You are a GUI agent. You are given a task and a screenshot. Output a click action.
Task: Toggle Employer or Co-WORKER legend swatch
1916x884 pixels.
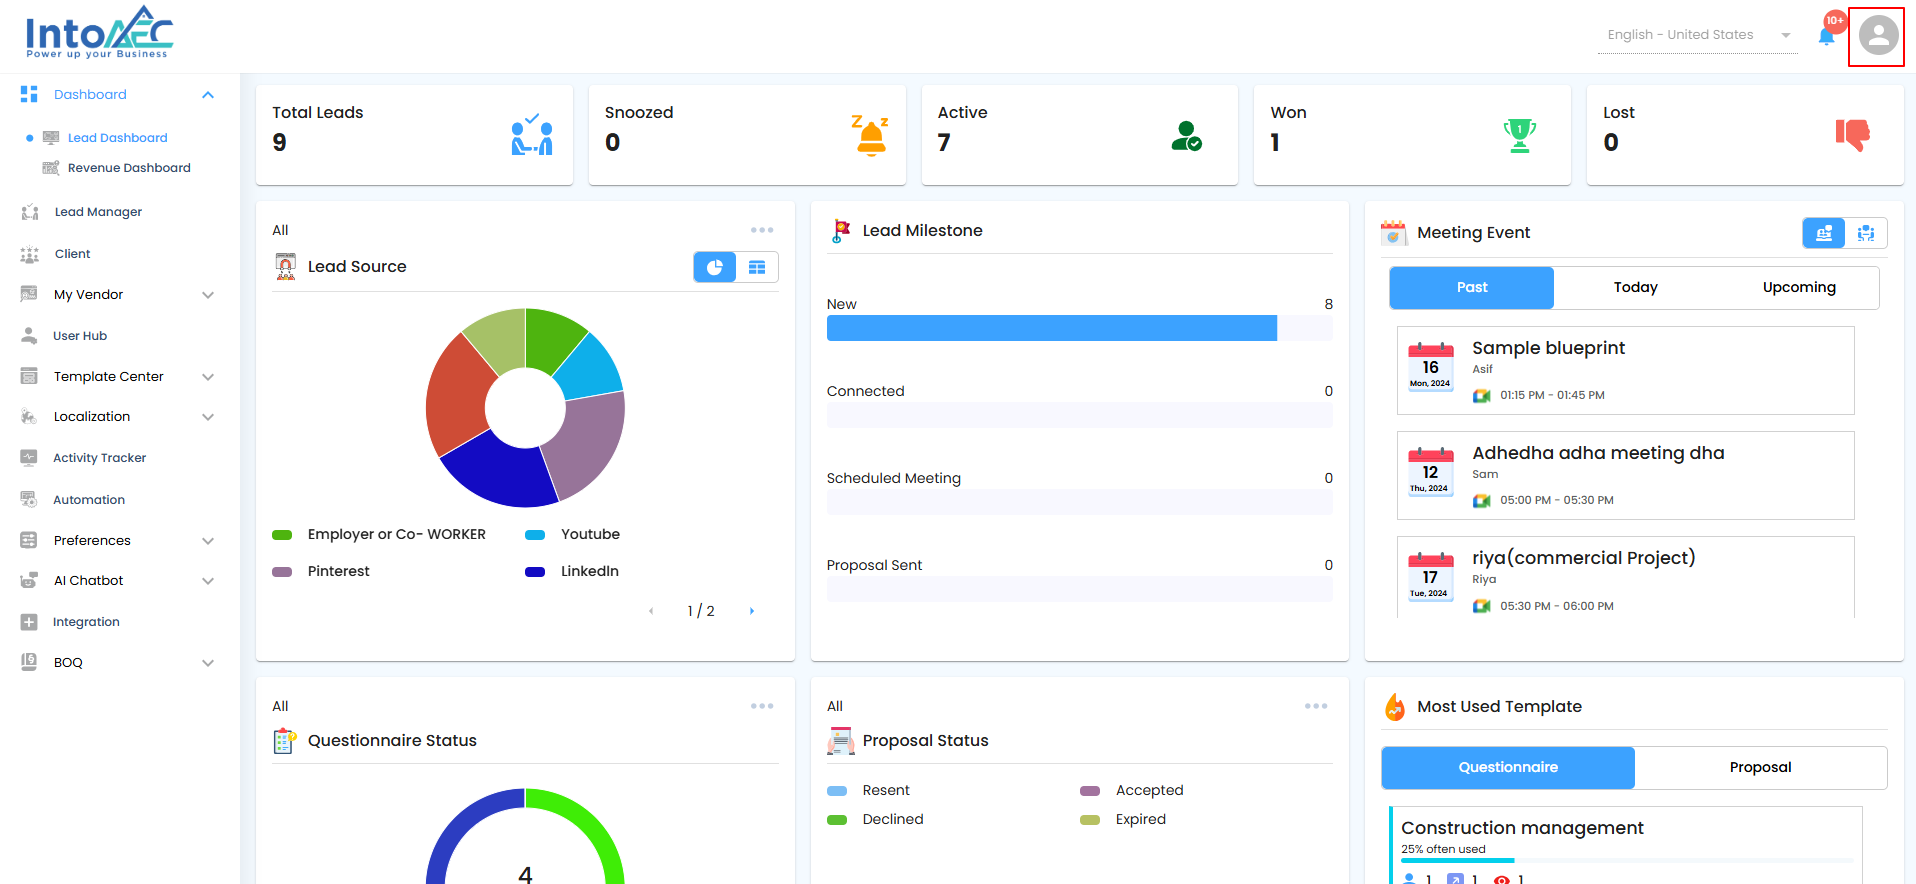282,535
